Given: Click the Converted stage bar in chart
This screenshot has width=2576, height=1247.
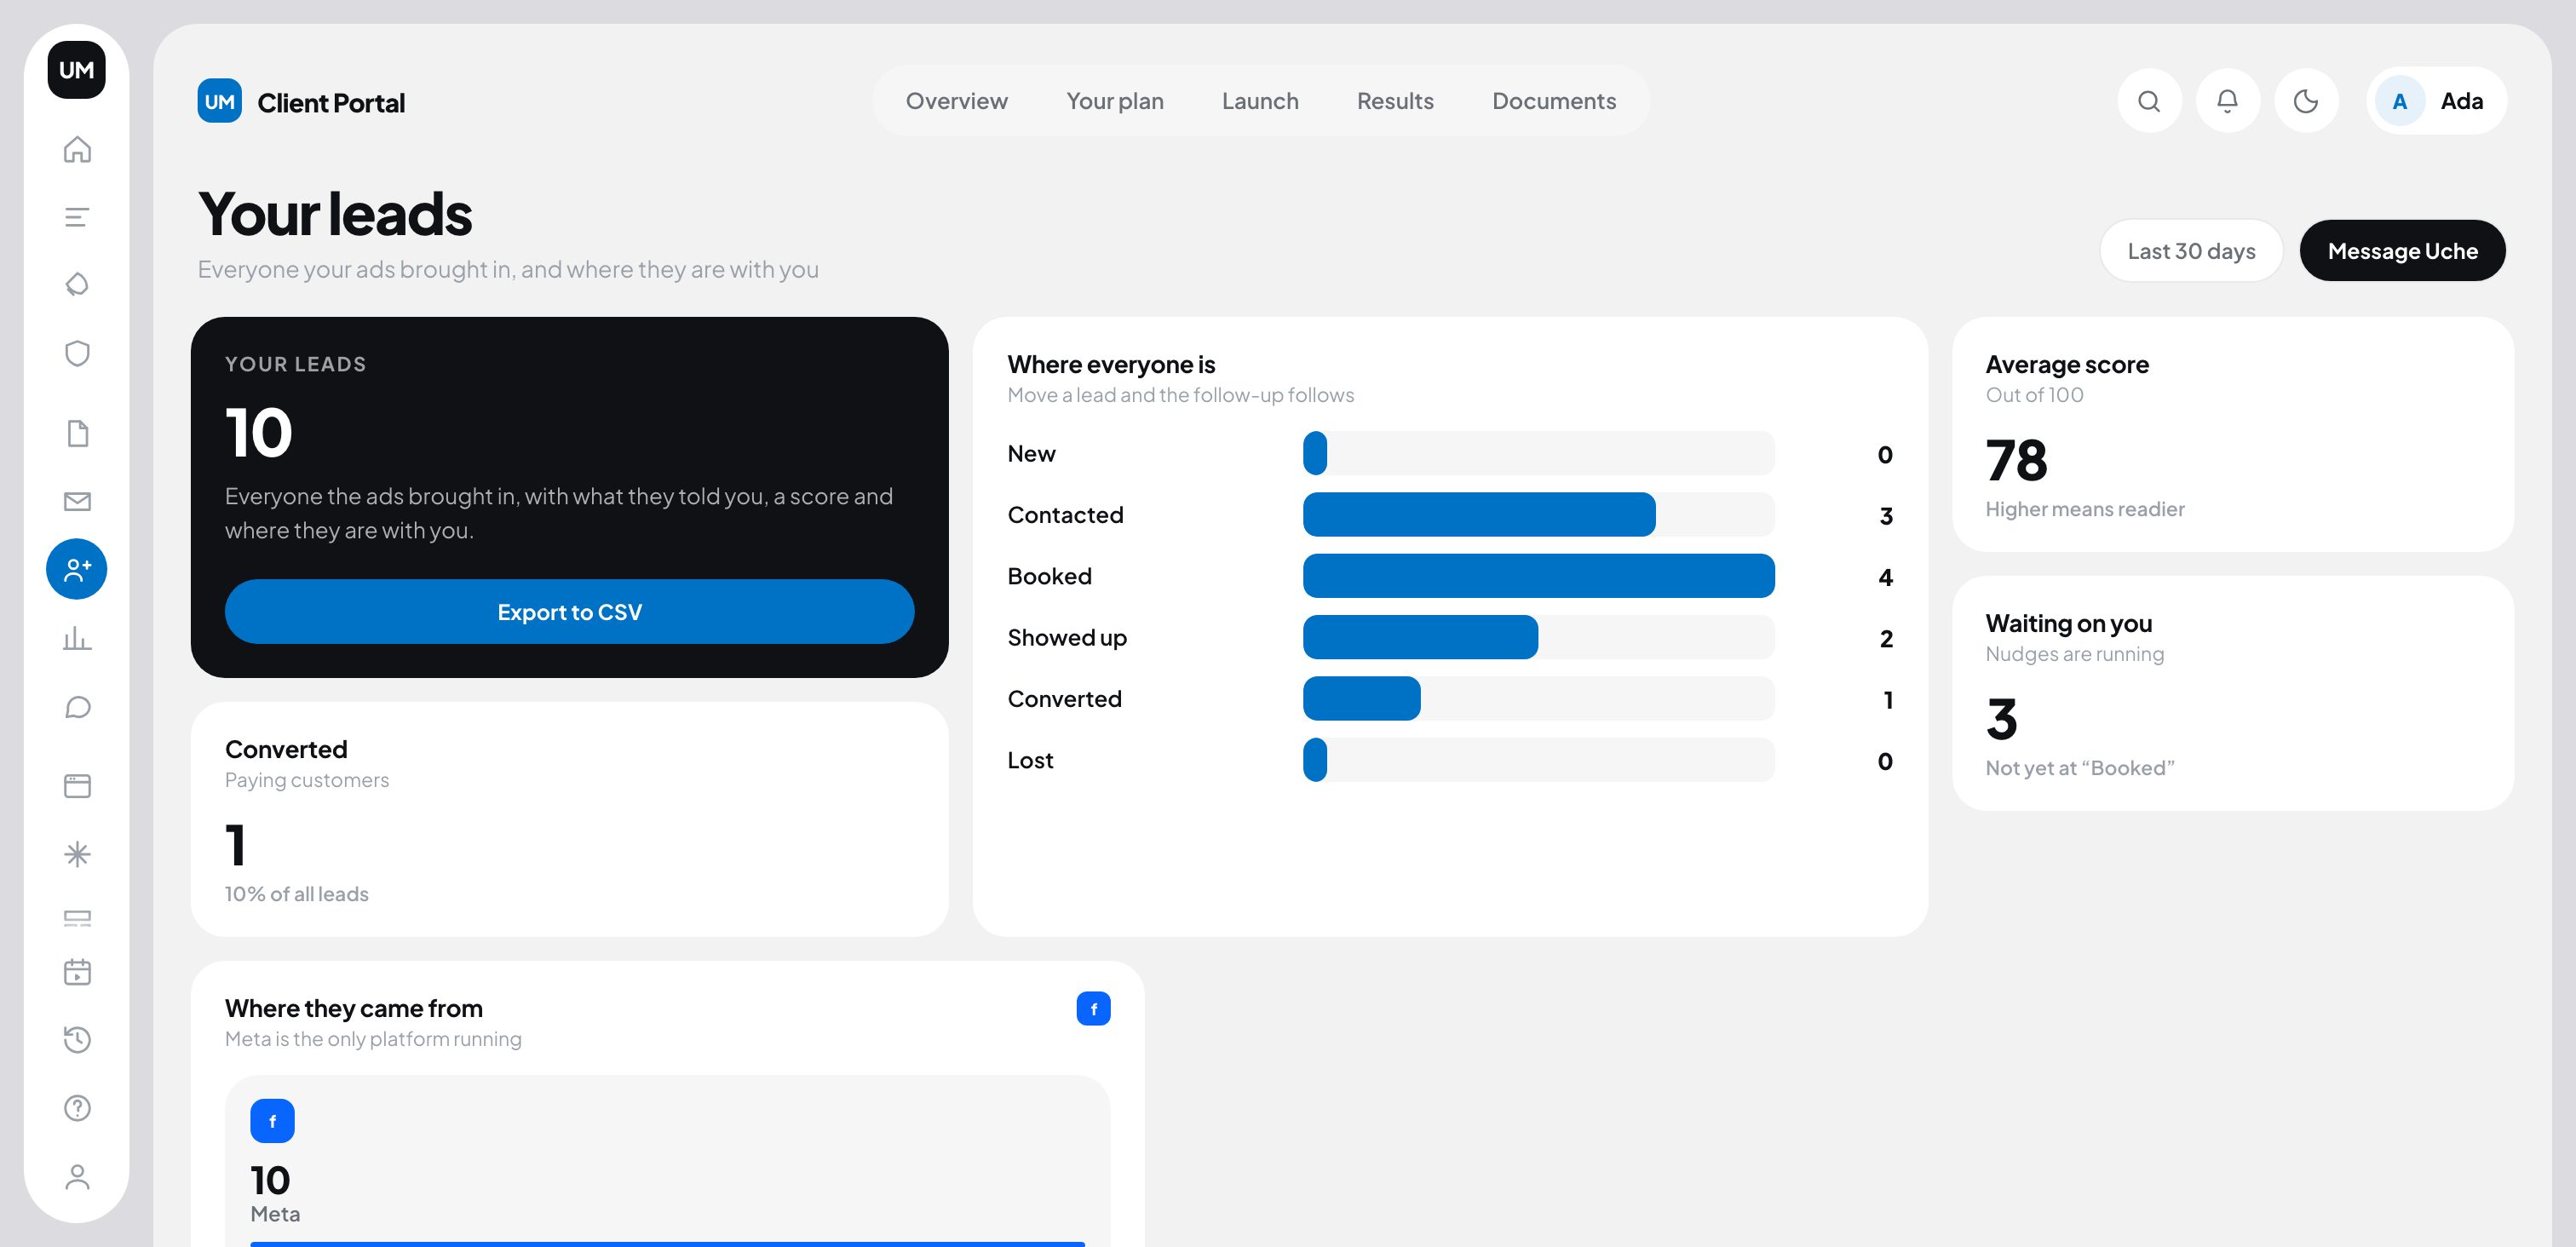Looking at the screenshot, I should (1538, 699).
